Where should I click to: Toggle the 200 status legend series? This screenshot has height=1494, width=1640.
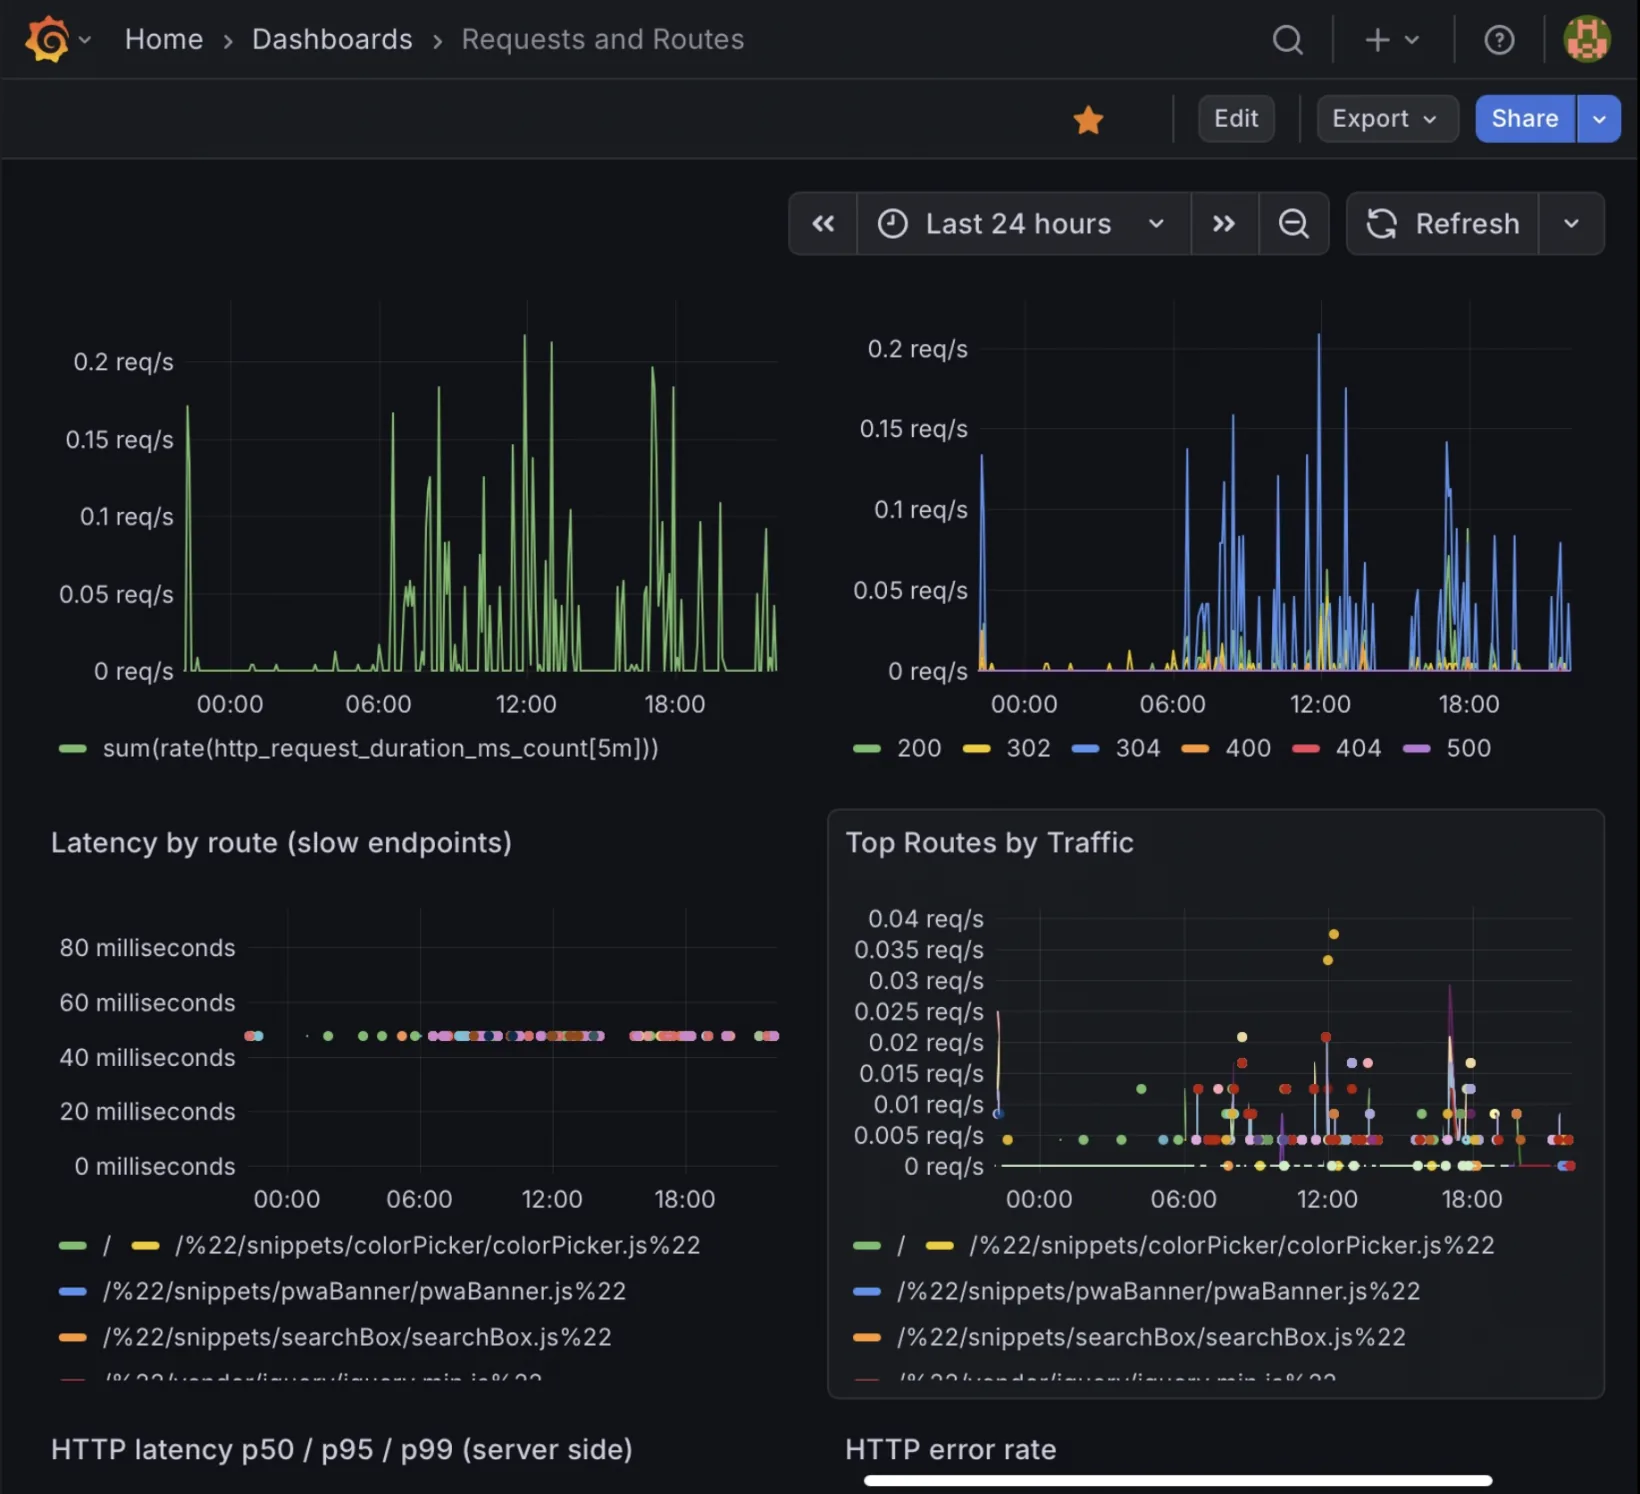click(x=918, y=748)
